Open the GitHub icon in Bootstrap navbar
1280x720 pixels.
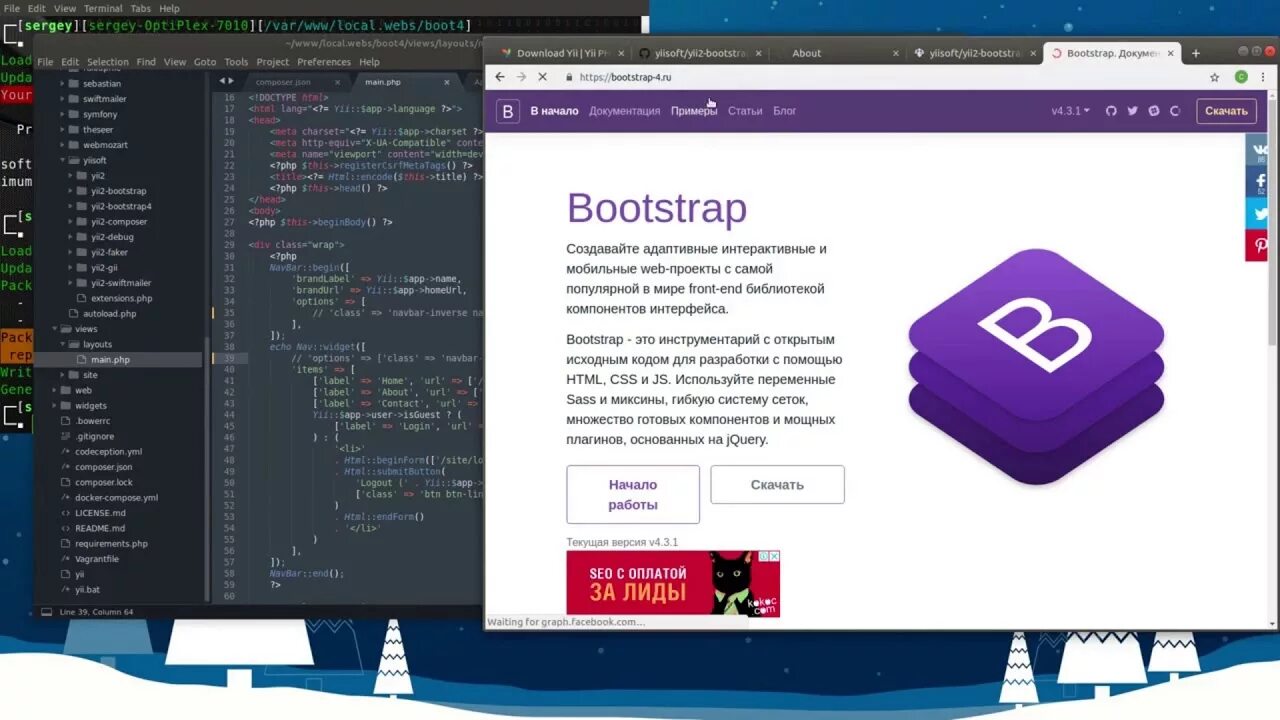pos(1111,111)
